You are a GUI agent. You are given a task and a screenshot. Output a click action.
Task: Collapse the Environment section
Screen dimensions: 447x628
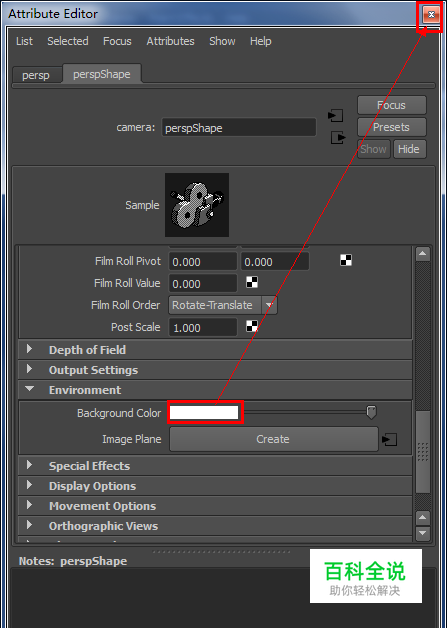(215, 390)
